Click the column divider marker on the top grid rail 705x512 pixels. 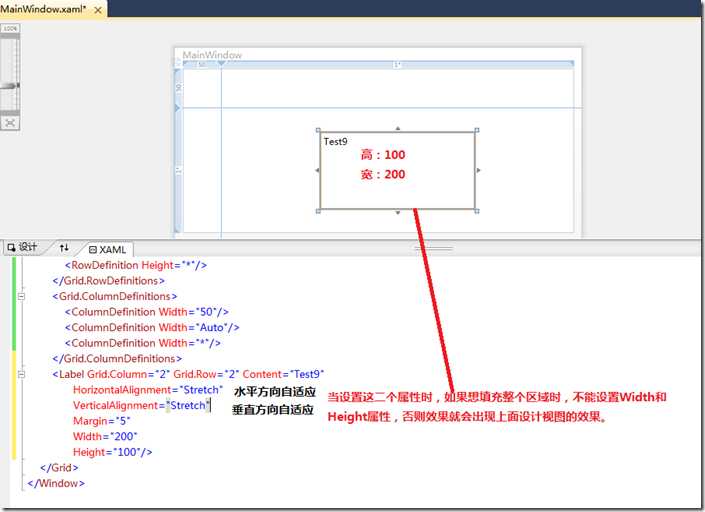[221, 65]
